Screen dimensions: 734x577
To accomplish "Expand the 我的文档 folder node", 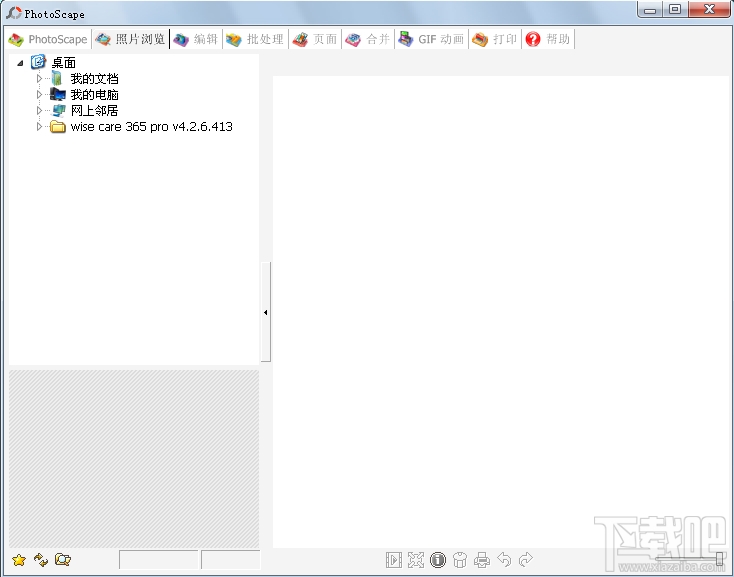I will point(39,79).
